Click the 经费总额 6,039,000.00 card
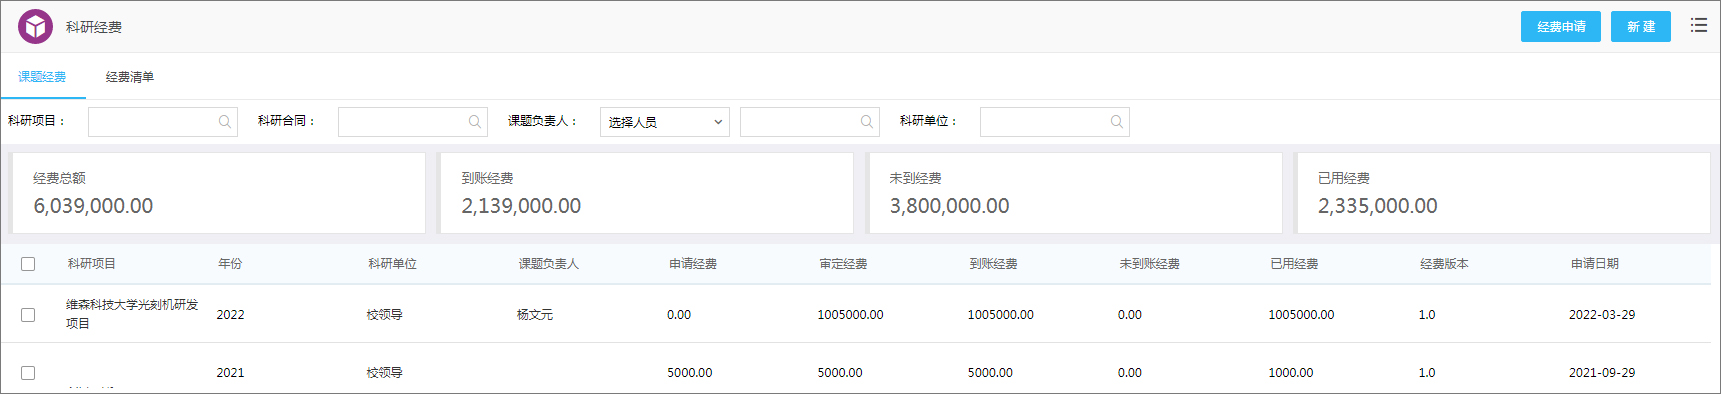Viewport: 1721px width, 394px height. 218,193
